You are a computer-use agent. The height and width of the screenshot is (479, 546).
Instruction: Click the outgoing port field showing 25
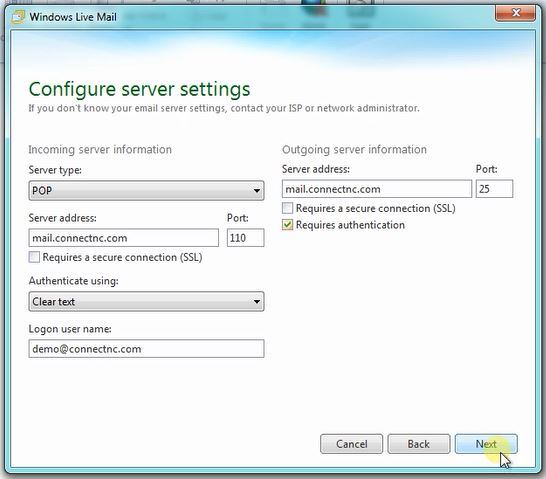tap(494, 189)
